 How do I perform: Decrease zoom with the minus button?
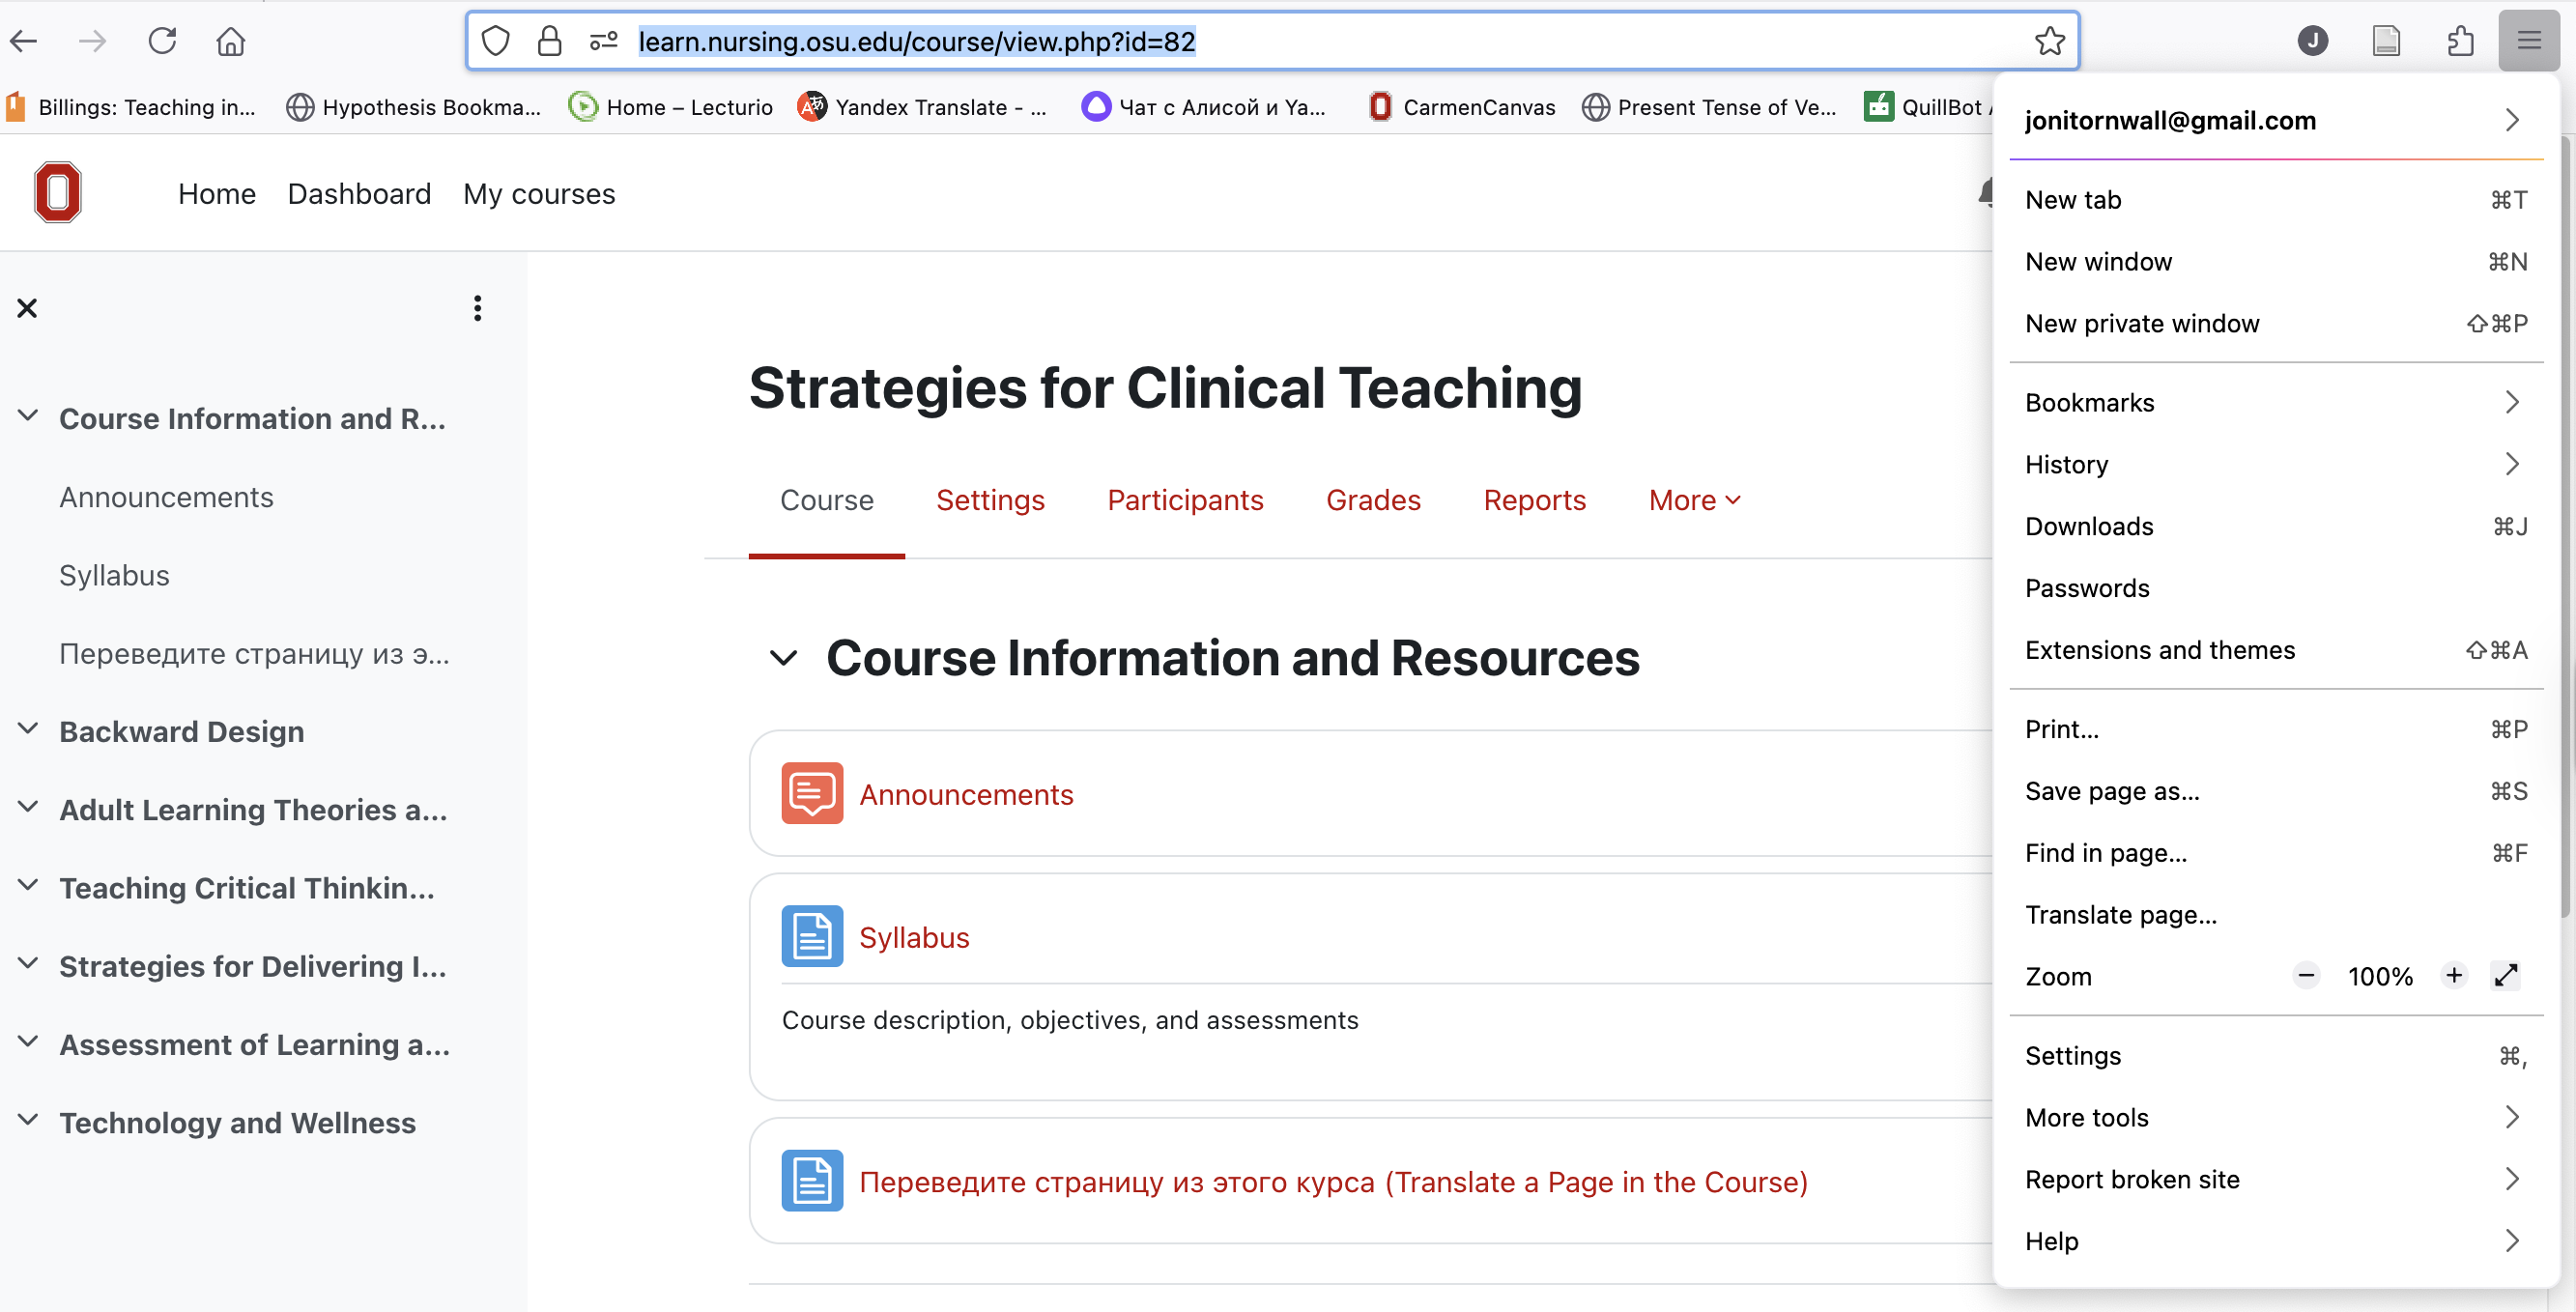pyautogui.click(x=2306, y=975)
